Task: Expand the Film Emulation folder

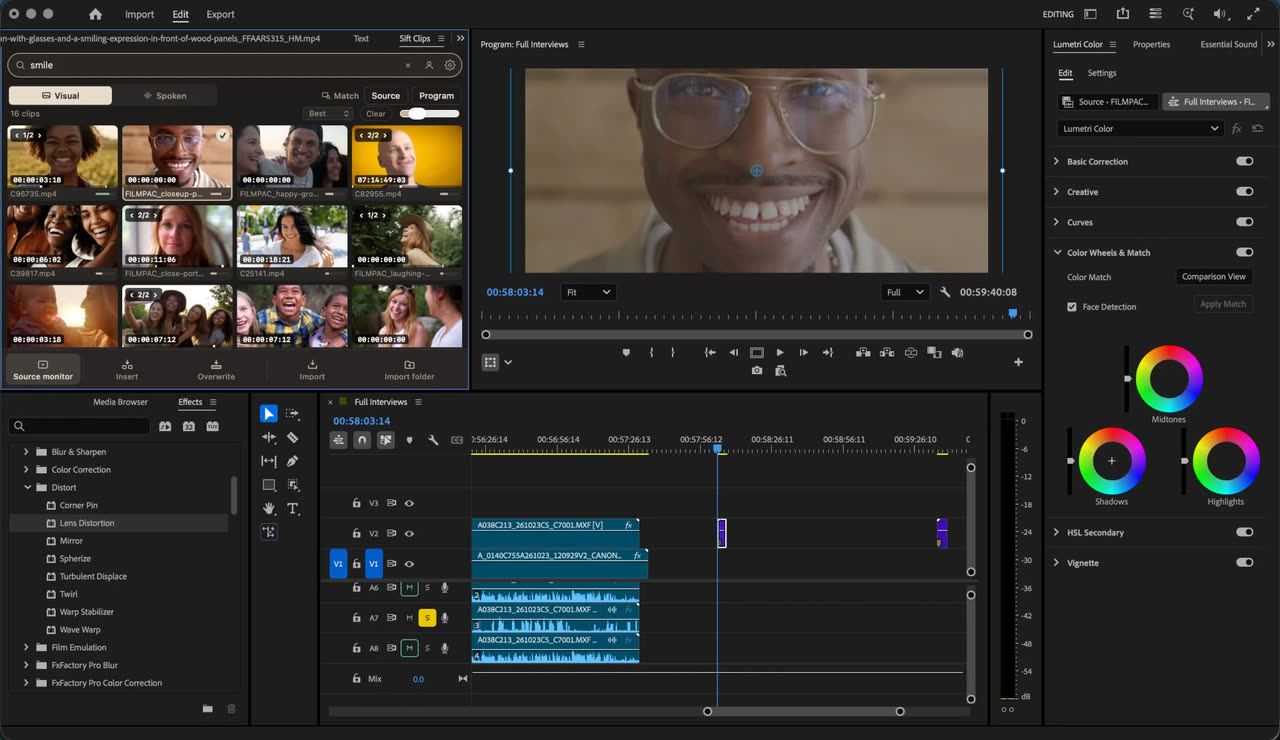Action: (27, 647)
